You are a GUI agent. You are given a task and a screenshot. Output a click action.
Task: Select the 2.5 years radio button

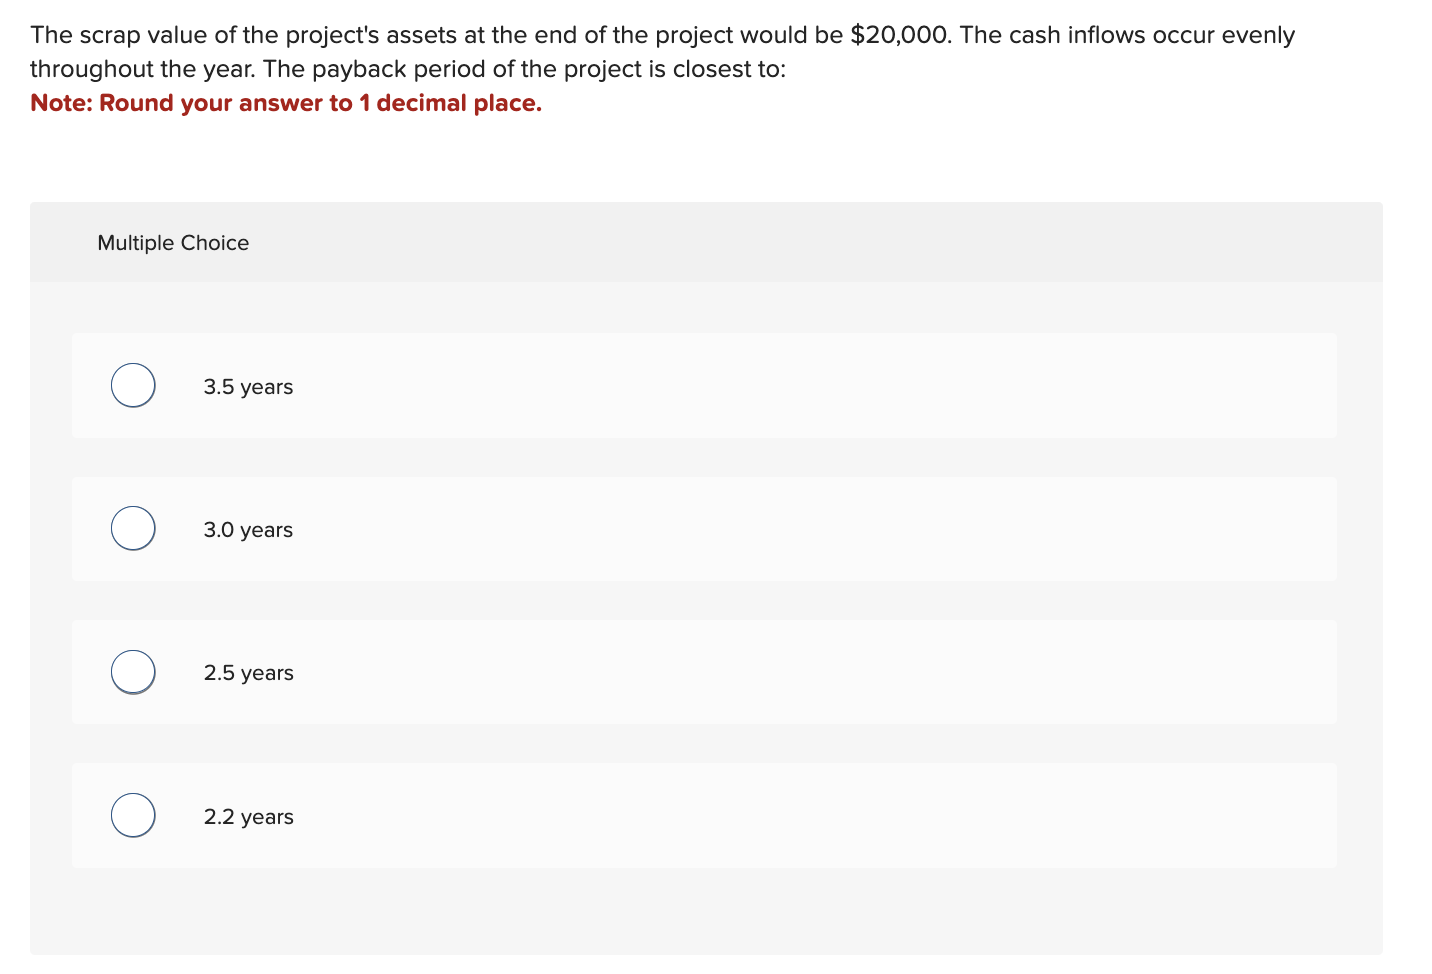click(132, 672)
